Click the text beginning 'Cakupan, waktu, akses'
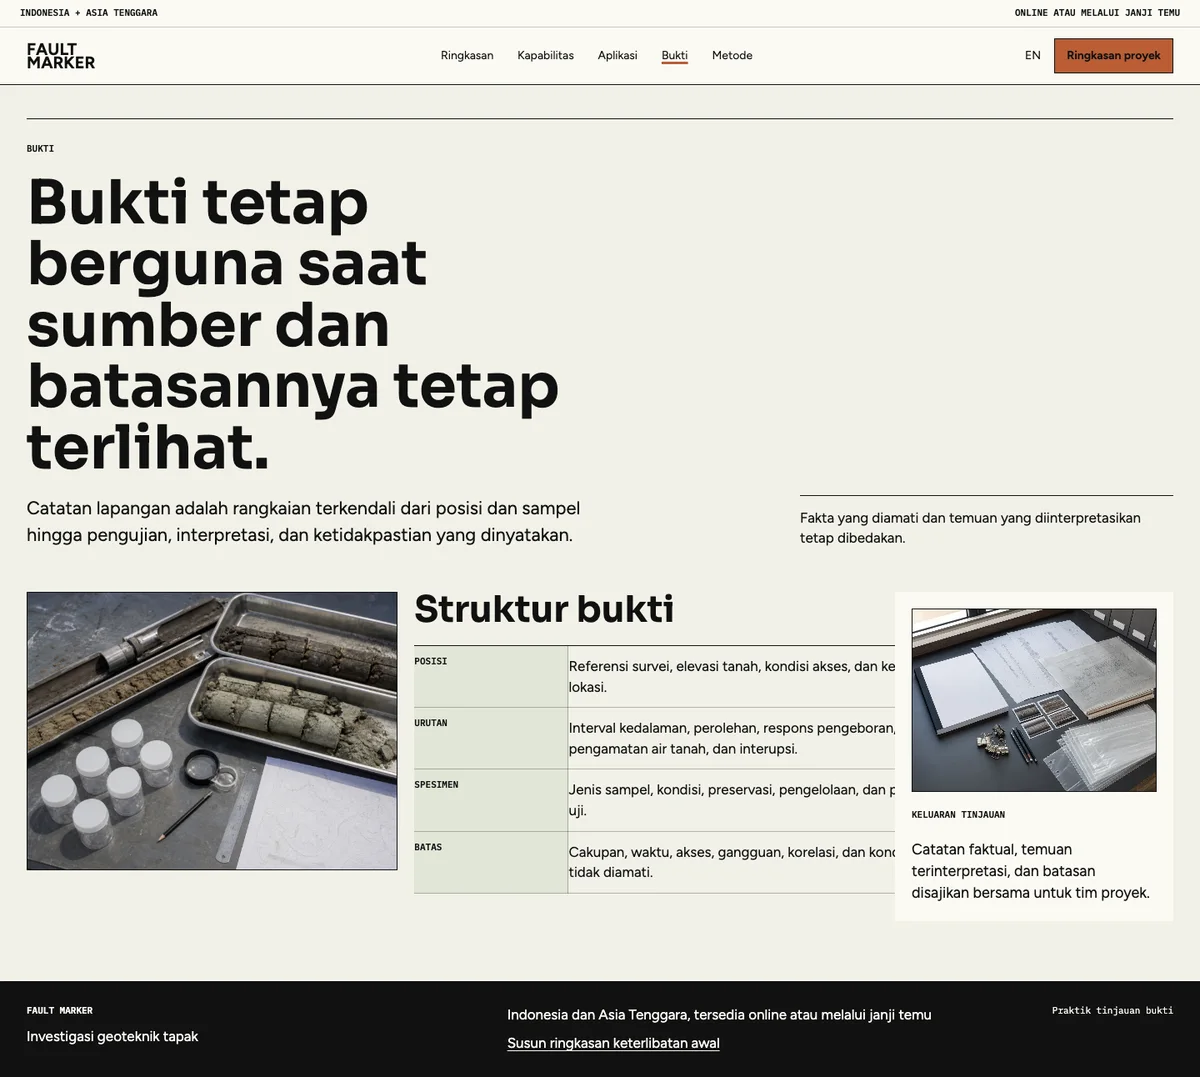1200x1077 pixels. pos(732,862)
